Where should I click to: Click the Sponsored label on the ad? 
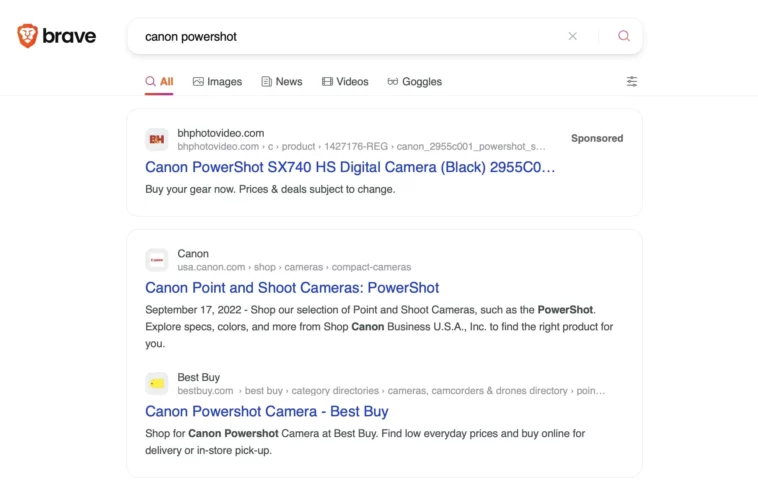click(x=596, y=139)
